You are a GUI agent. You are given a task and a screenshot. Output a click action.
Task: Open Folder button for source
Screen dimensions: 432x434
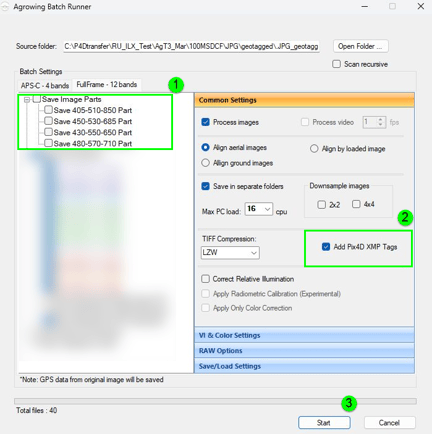coord(361,46)
